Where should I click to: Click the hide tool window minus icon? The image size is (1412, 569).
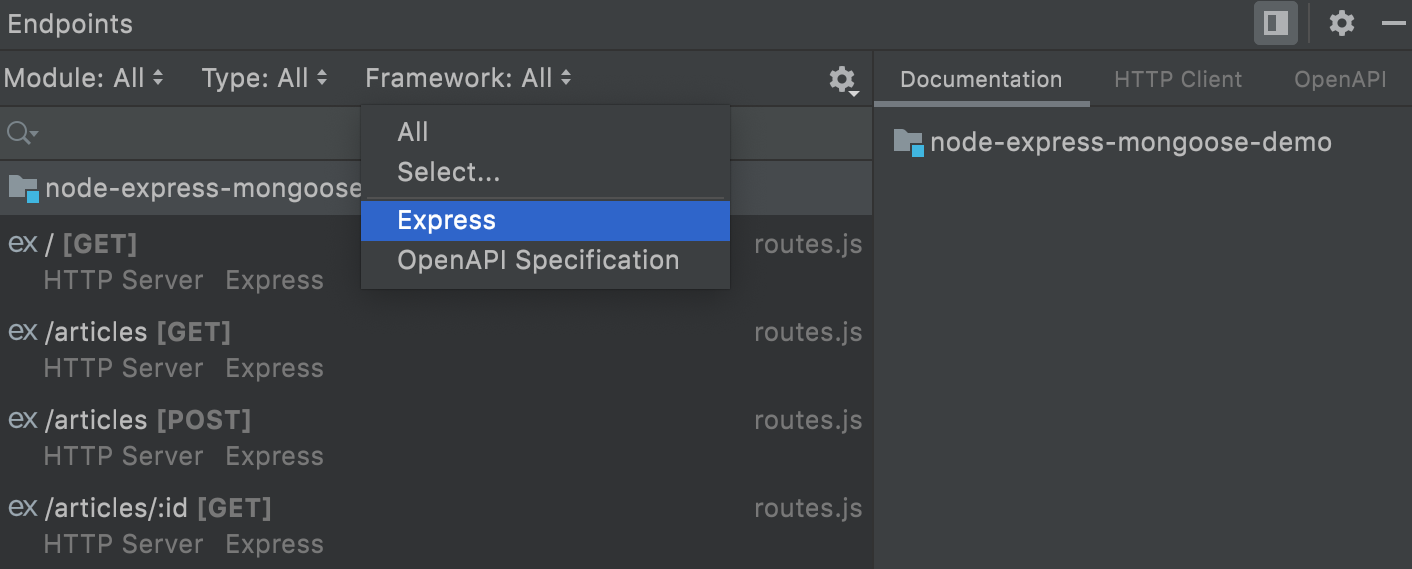(1394, 23)
